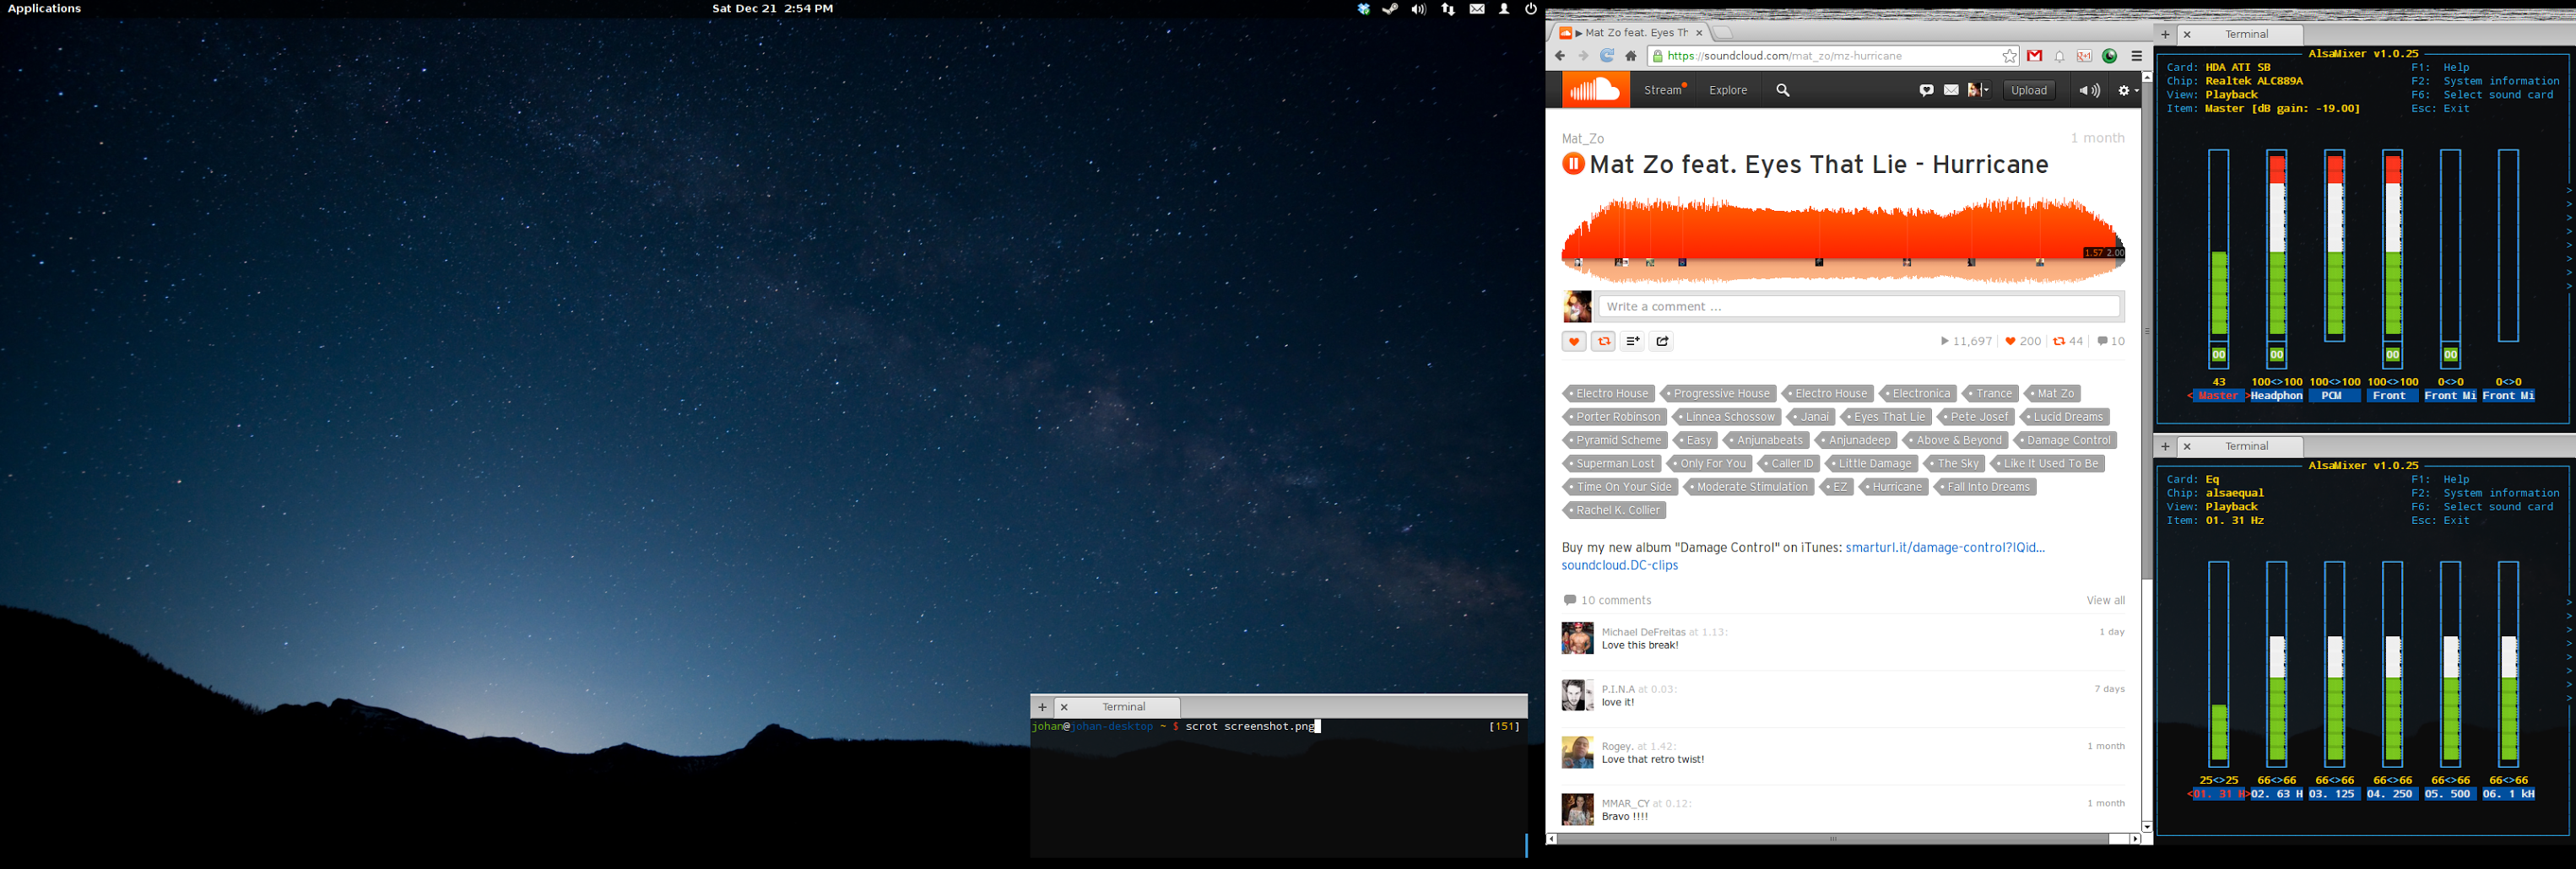Click the SoundCloud logo in the header

pyautogui.click(x=1595, y=90)
